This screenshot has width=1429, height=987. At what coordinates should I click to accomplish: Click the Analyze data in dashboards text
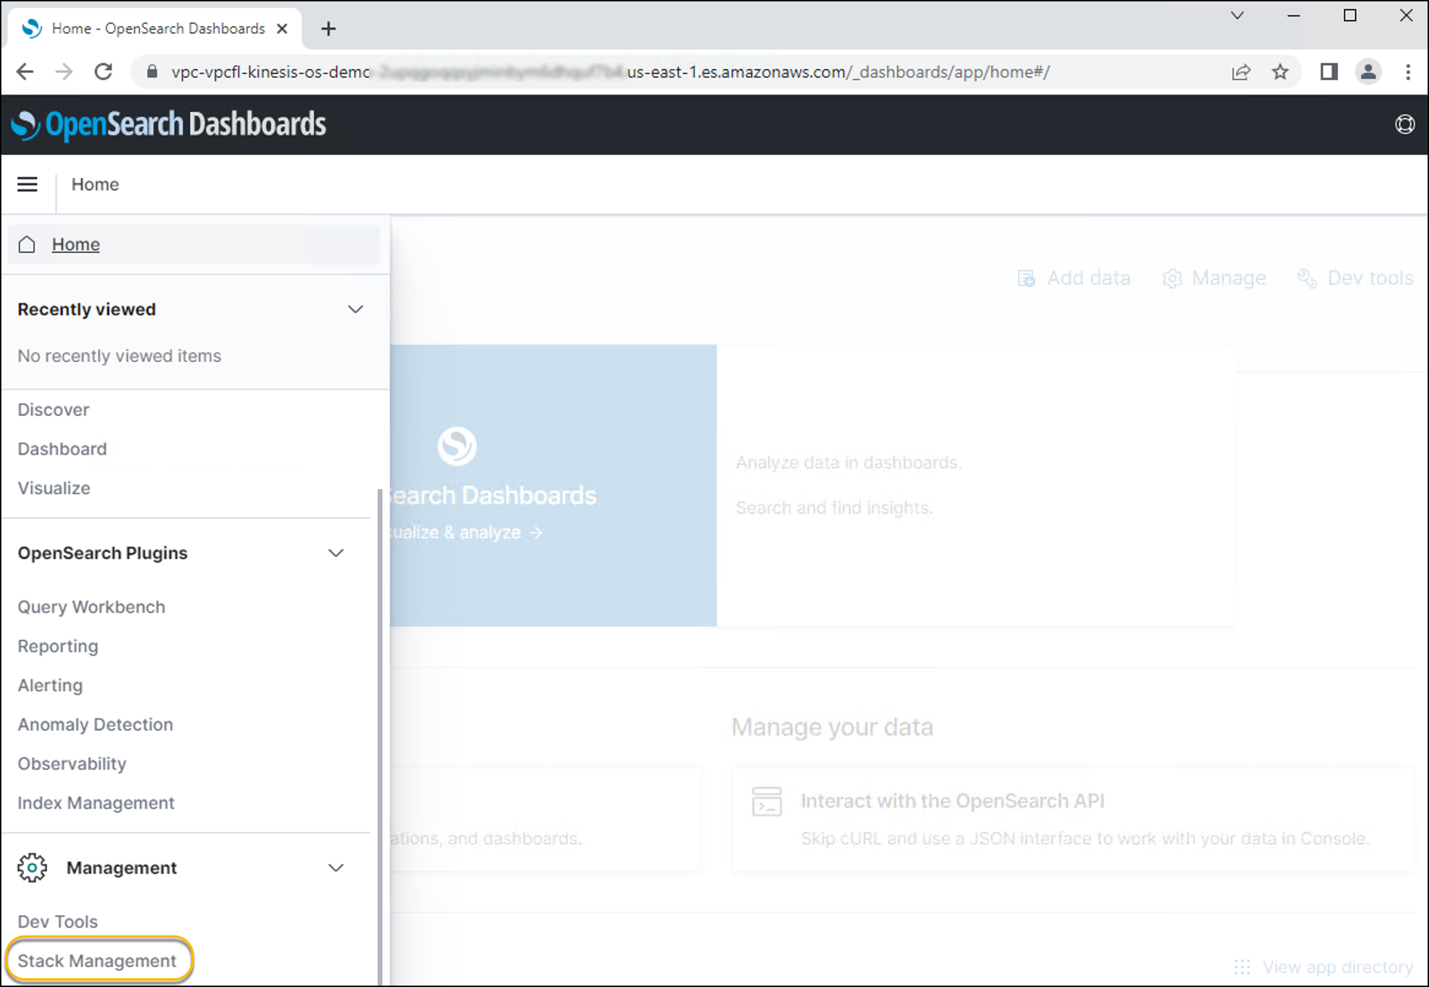tap(849, 463)
